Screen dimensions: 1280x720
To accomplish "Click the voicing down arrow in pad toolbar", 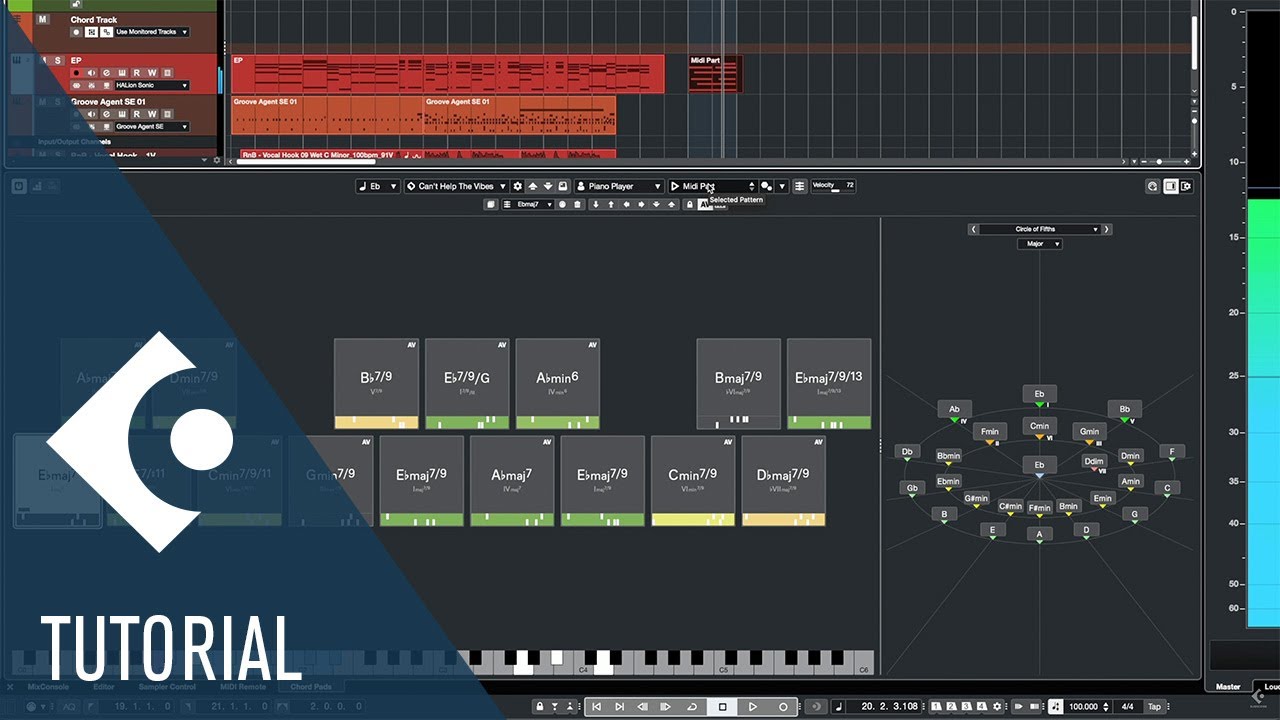I will point(596,204).
